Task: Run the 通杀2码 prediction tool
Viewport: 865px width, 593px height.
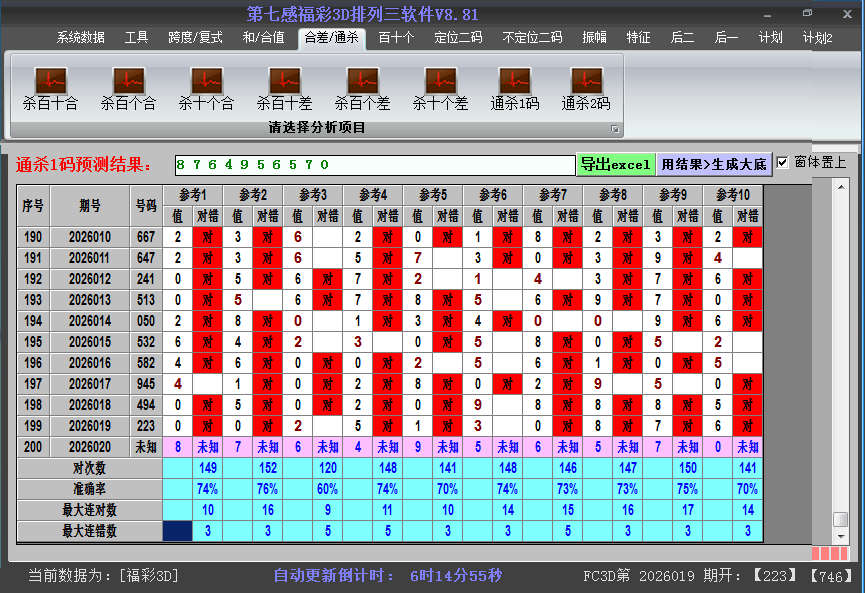Action: [x=585, y=85]
